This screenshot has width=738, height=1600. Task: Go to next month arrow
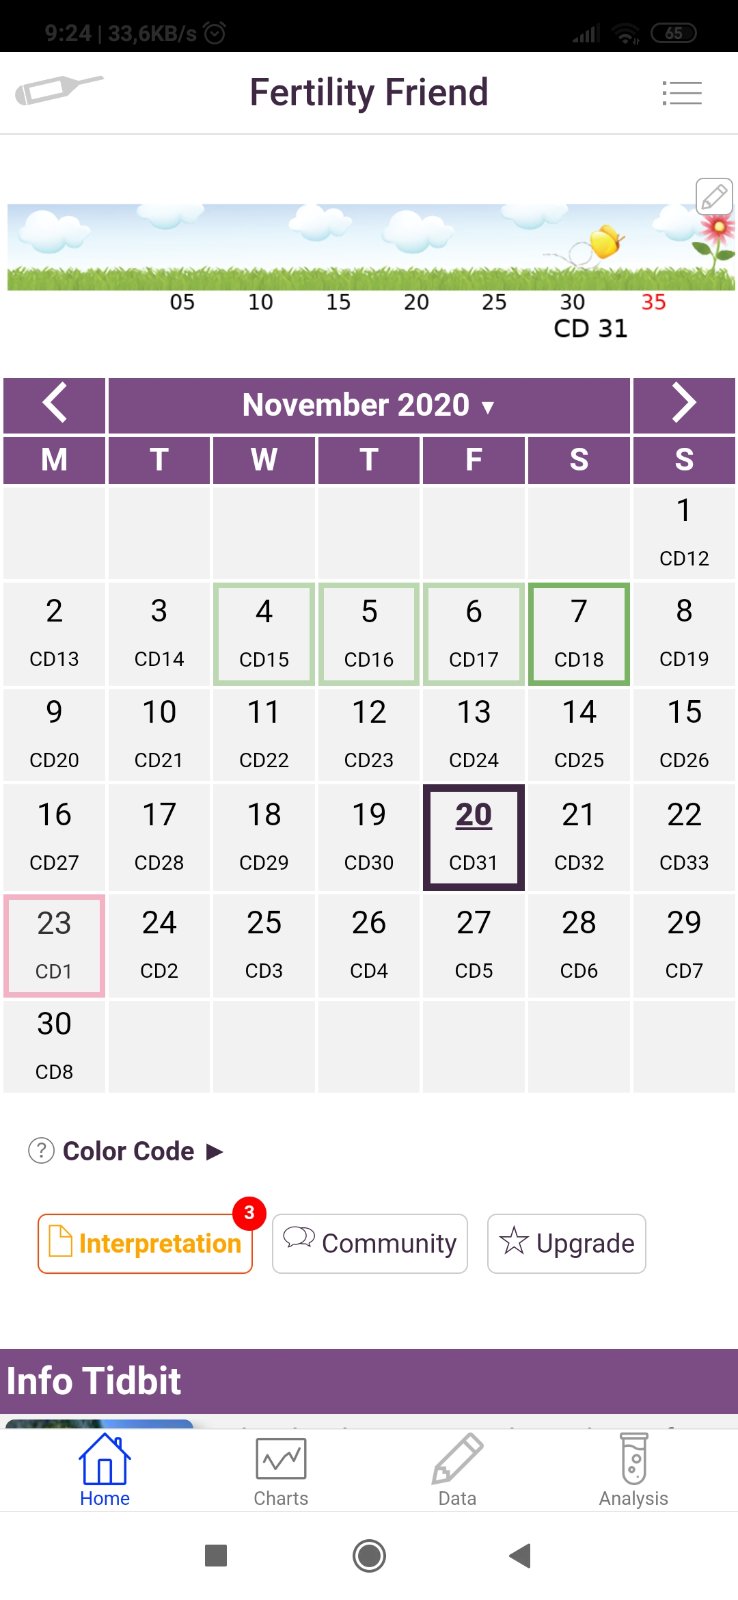point(684,404)
